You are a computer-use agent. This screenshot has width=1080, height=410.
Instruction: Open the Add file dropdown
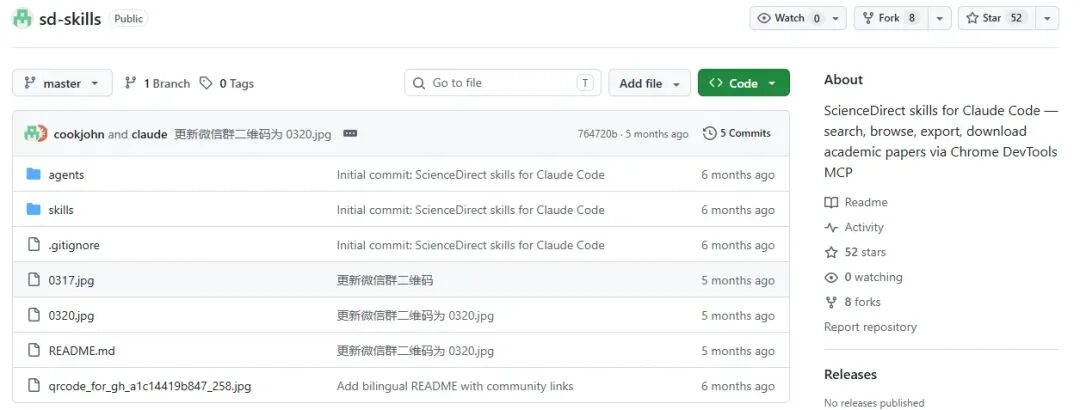click(x=650, y=83)
